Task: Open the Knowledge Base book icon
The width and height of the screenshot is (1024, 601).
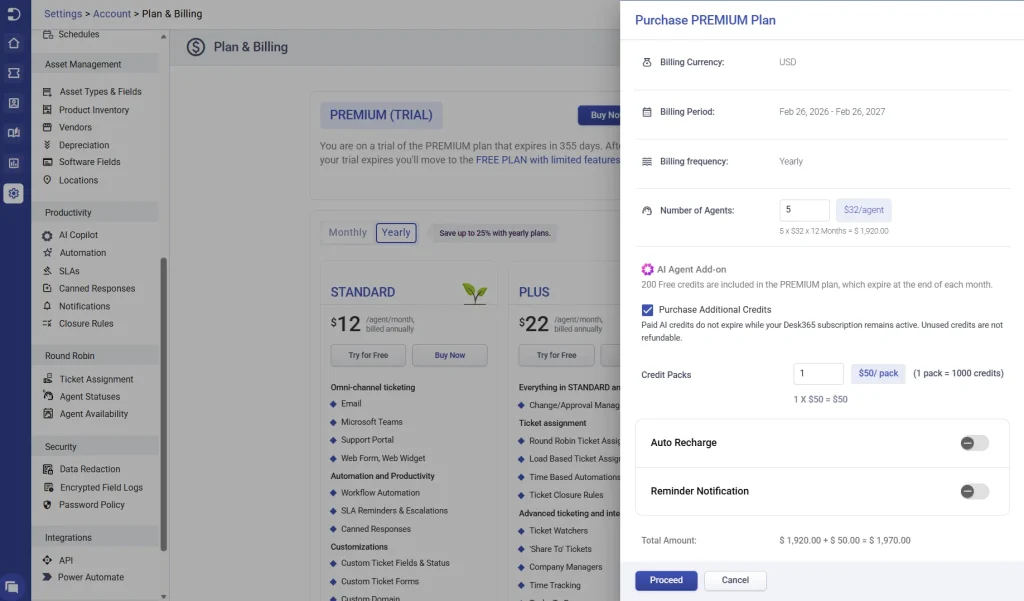Action: (14, 133)
